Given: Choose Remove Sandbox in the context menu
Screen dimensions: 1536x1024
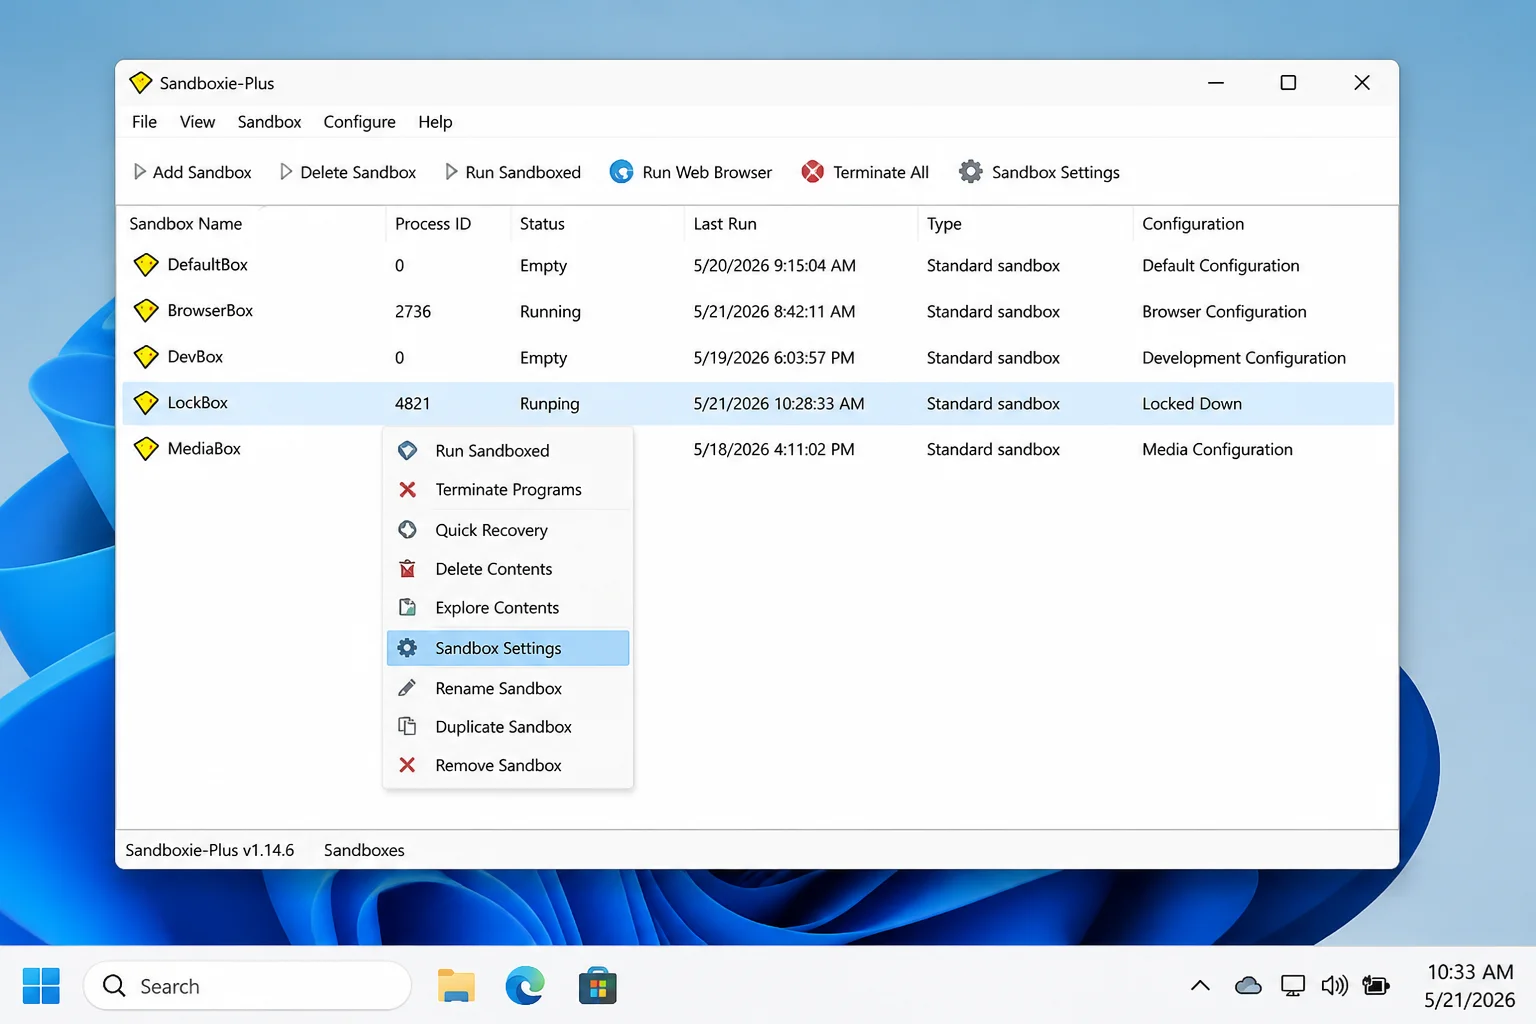Looking at the screenshot, I should point(508,765).
